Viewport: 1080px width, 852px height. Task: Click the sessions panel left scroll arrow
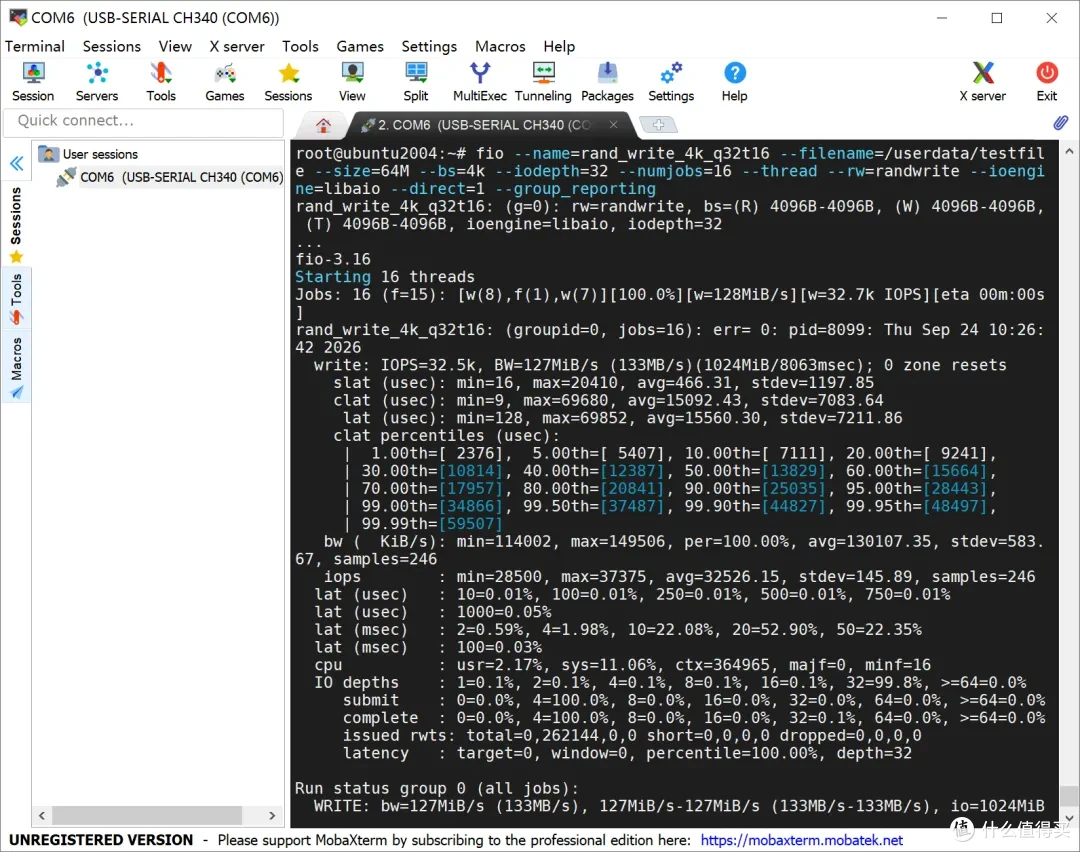[42, 815]
